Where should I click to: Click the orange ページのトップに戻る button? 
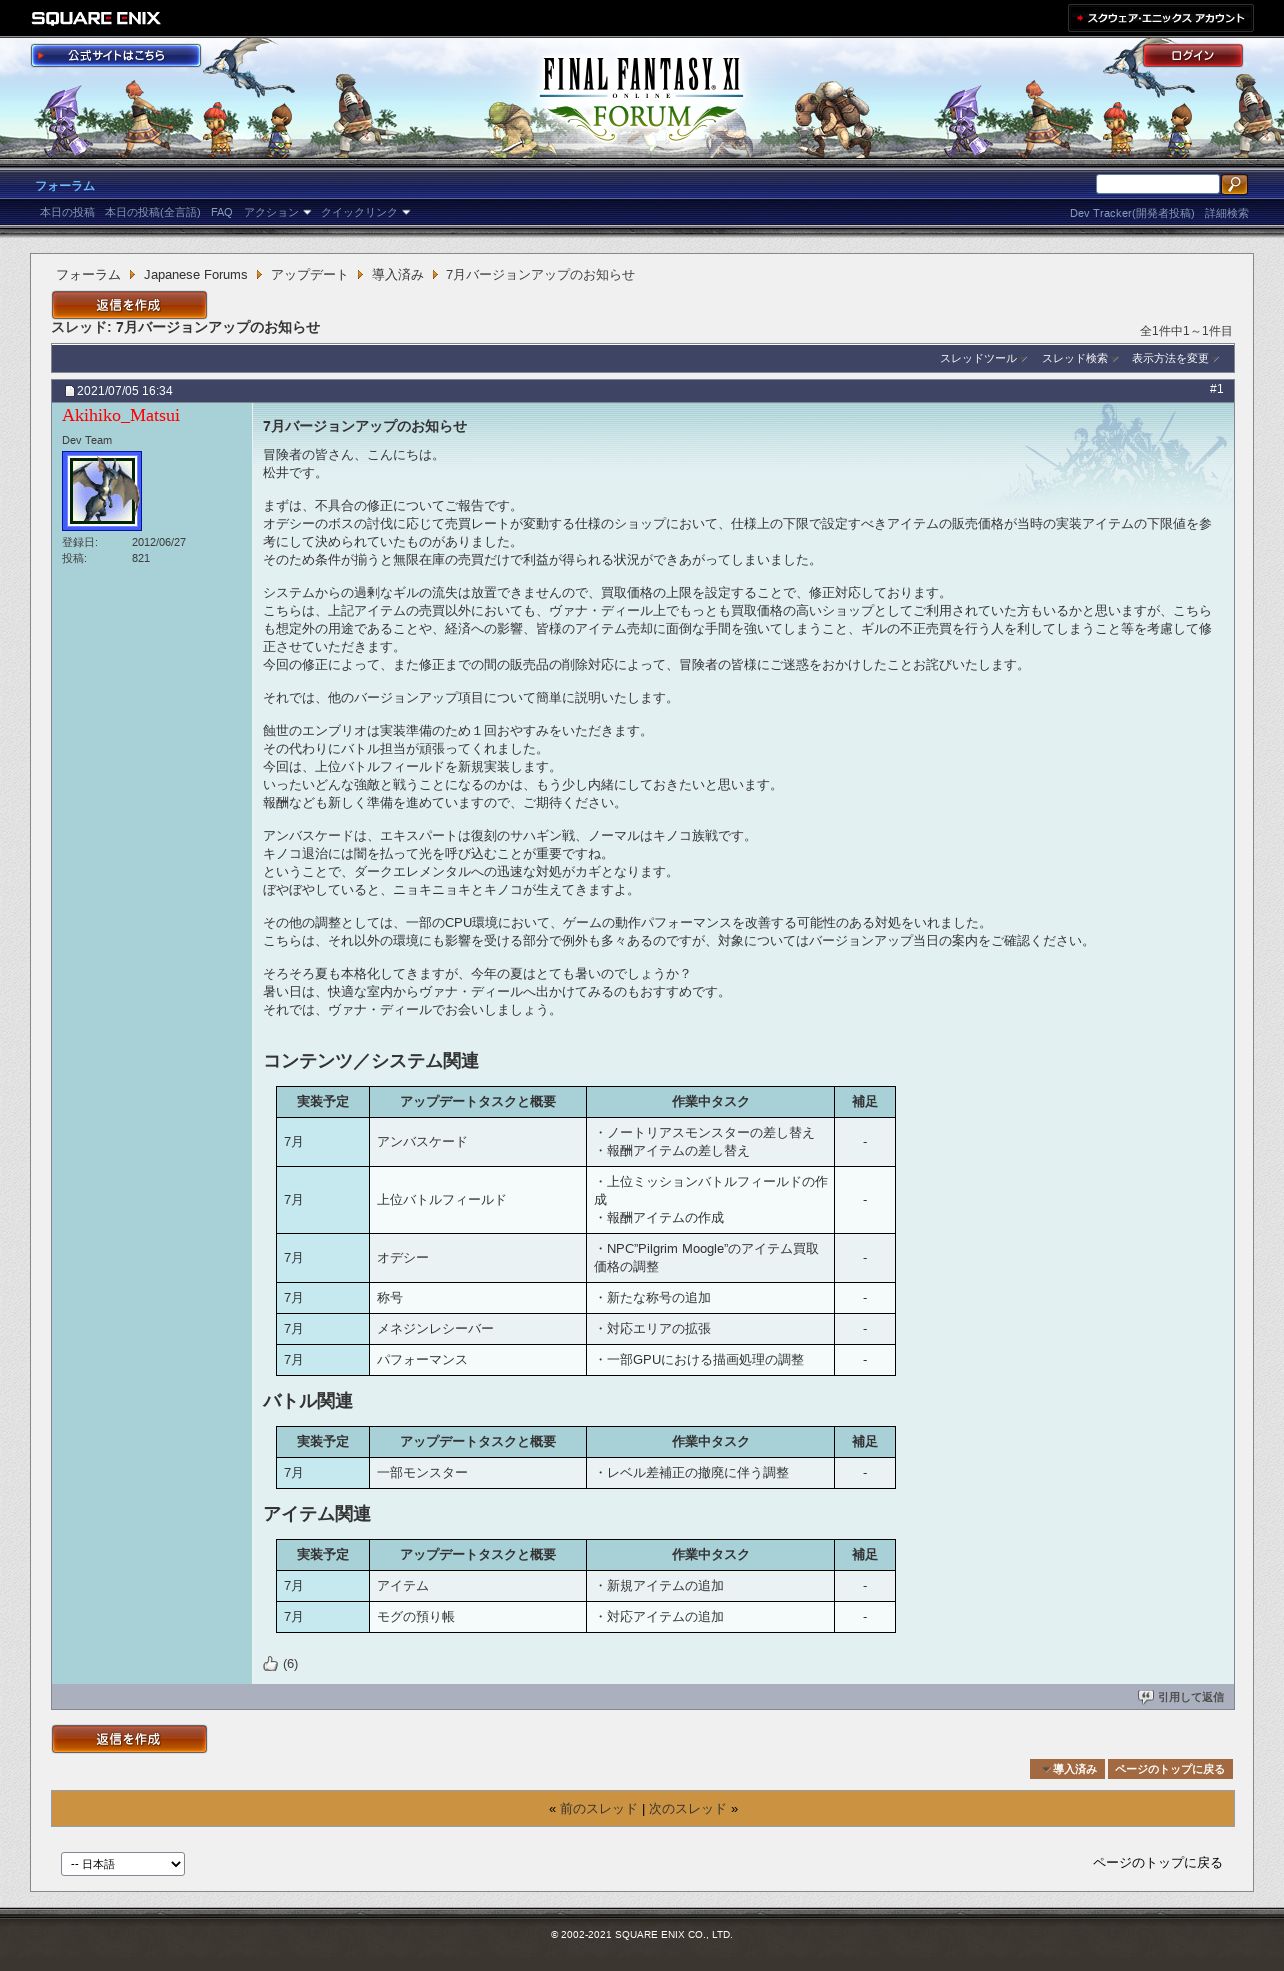coord(1170,1769)
